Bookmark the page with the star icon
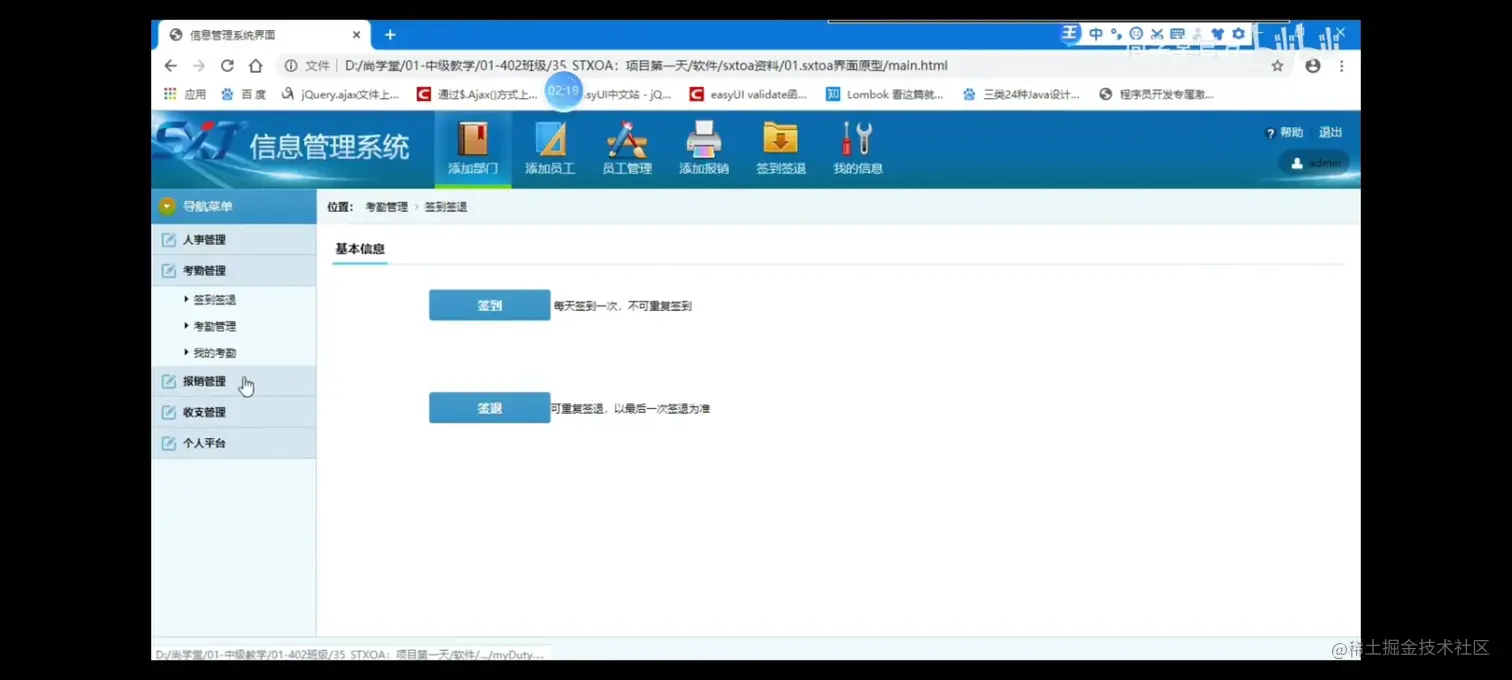The image size is (1512, 680). pyautogui.click(x=1277, y=66)
